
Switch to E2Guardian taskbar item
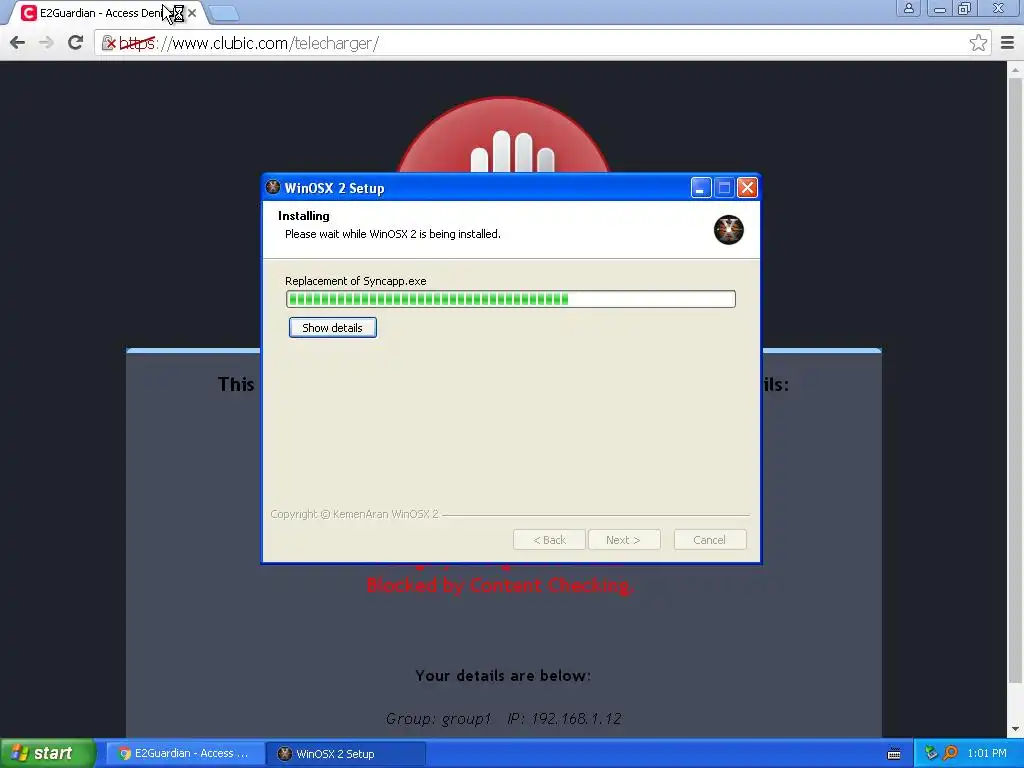tap(185, 754)
